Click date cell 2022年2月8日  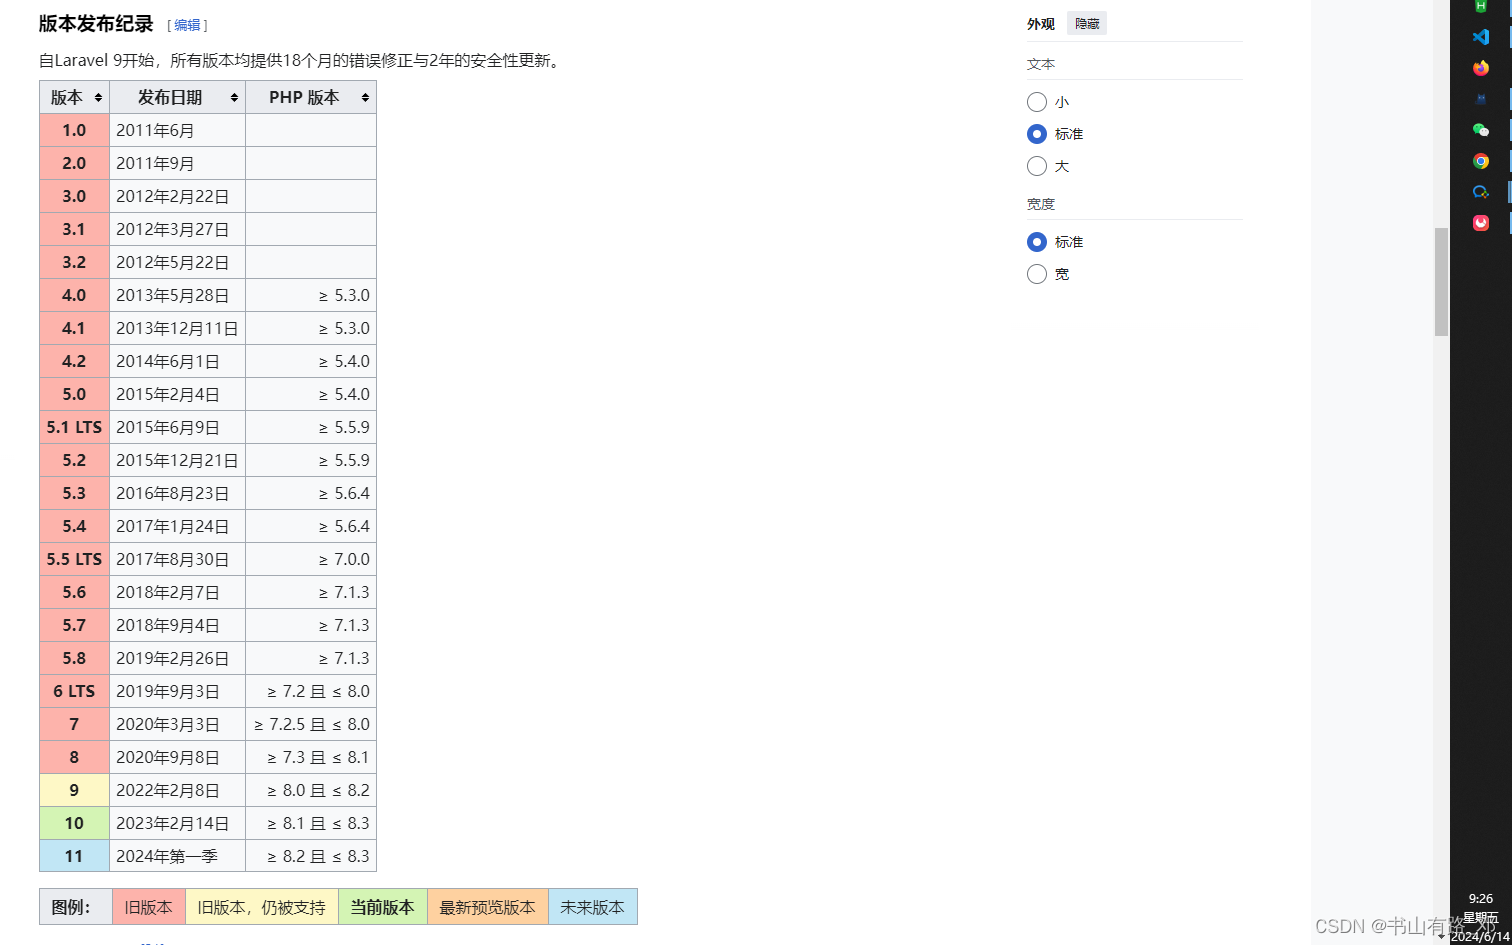coord(178,790)
